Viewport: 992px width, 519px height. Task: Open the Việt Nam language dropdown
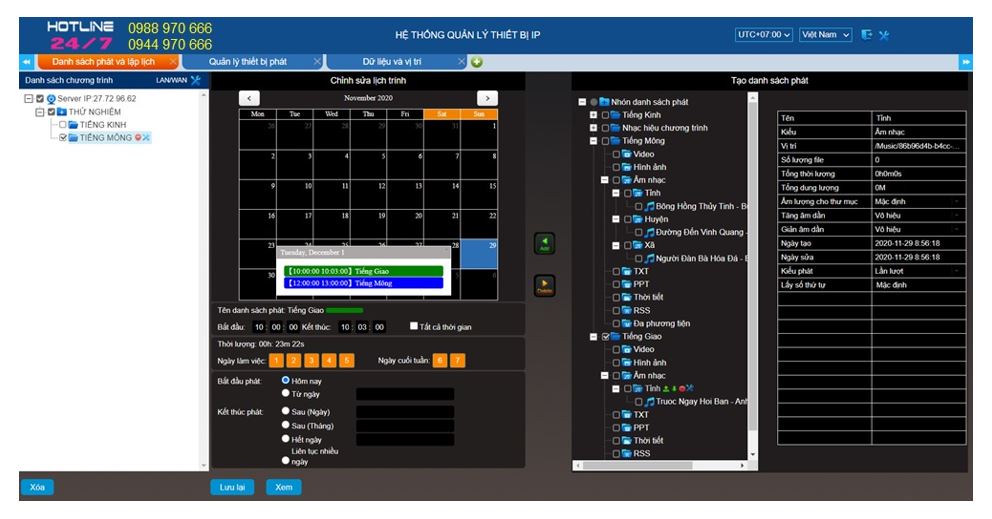tap(826, 35)
